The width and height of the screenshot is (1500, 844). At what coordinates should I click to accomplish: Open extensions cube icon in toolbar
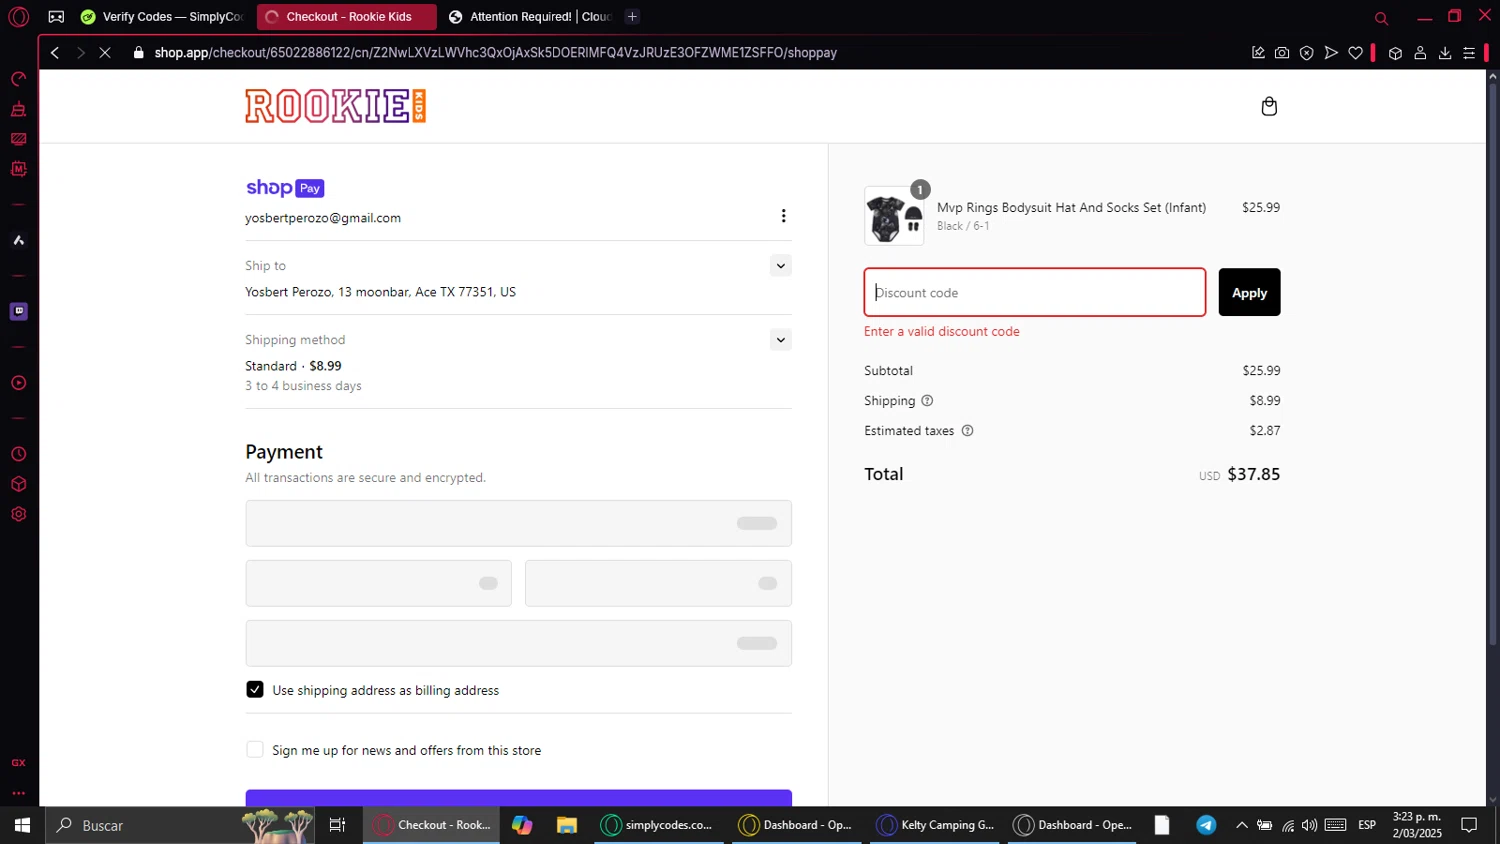1395,53
